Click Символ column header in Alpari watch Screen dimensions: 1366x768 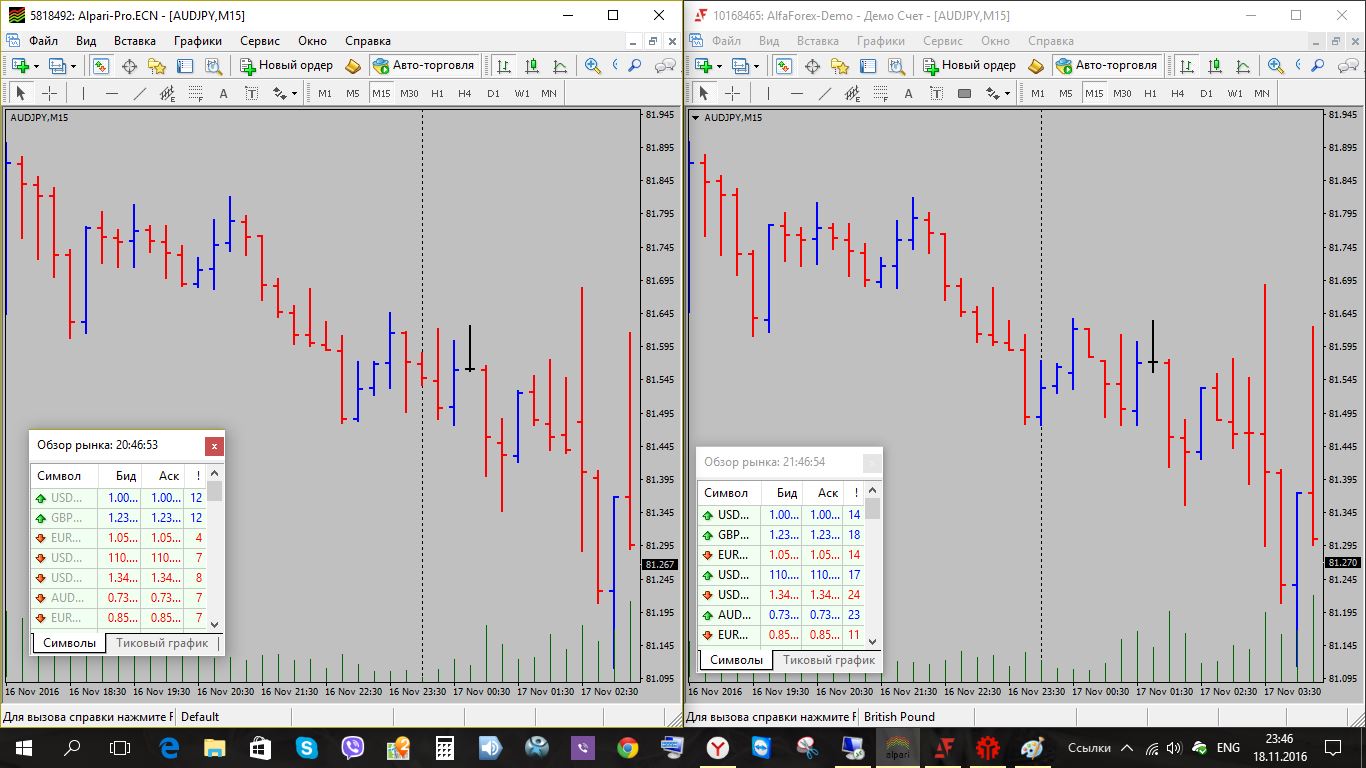coord(65,476)
